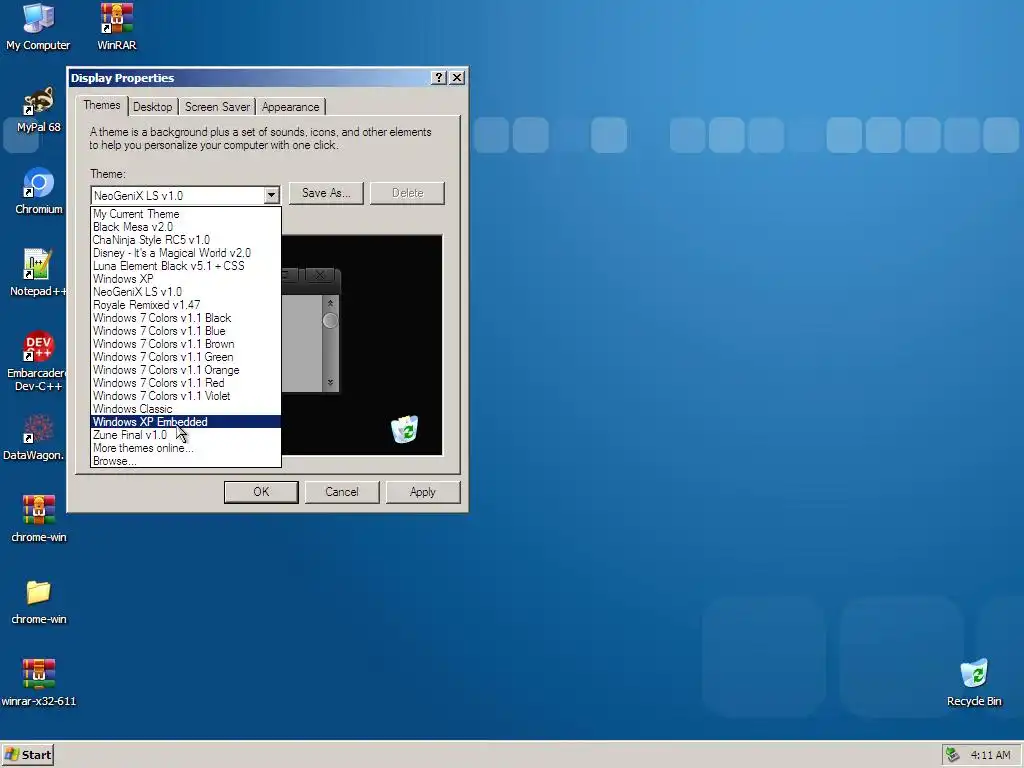Close the Display Properties dialog

pos(457,78)
